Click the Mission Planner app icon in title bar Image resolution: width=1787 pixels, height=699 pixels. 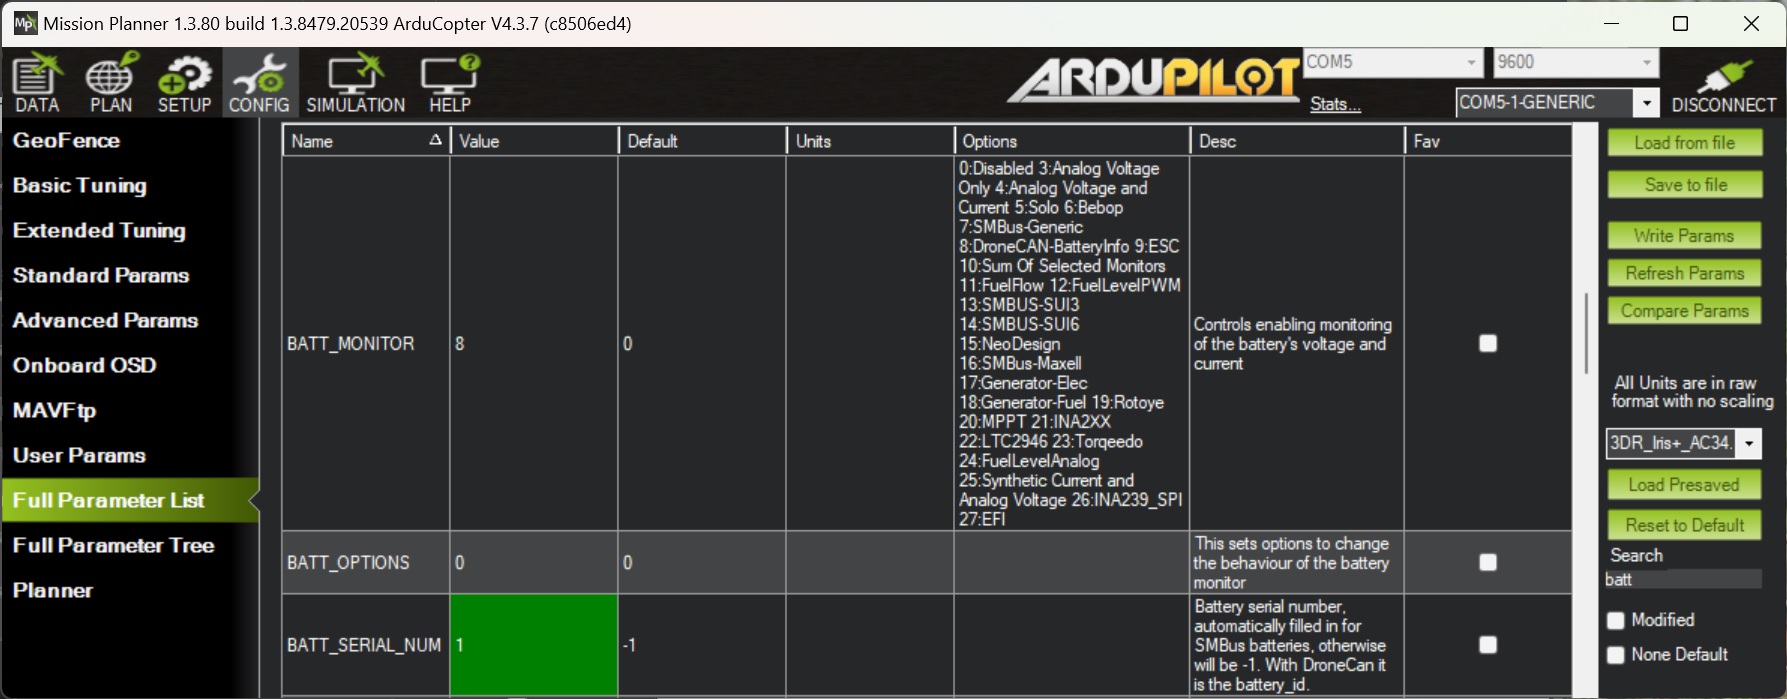pyautogui.click(x=24, y=23)
